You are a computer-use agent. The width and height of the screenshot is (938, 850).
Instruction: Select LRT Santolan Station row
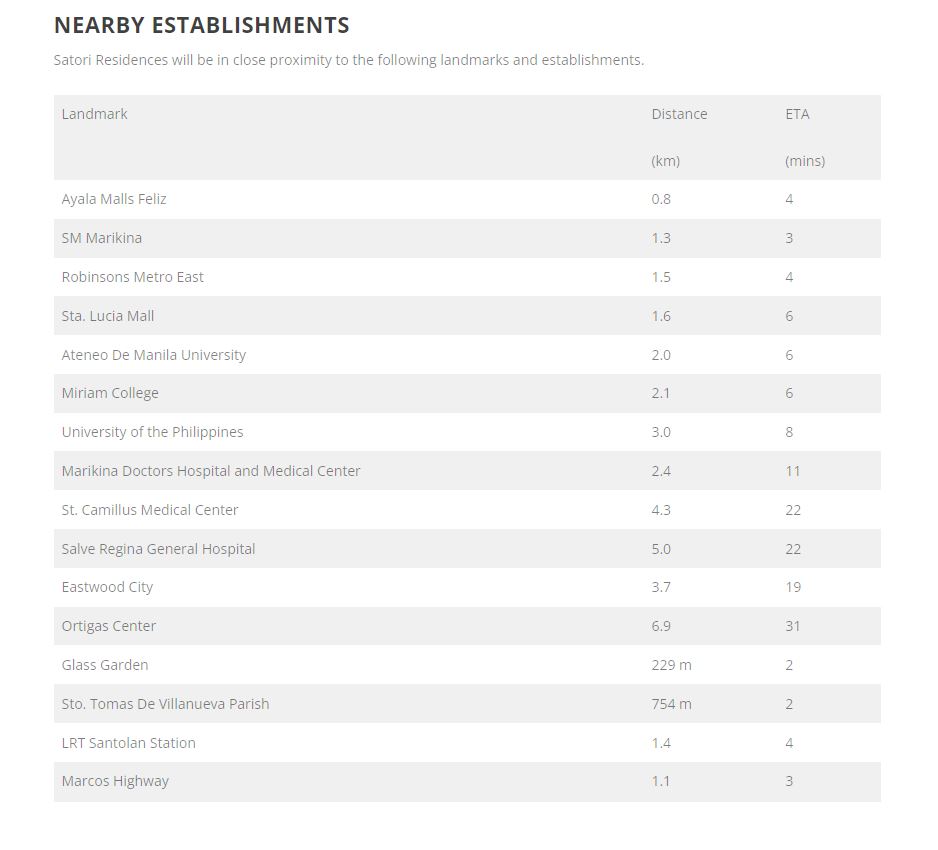pyautogui.click(x=128, y=743)
